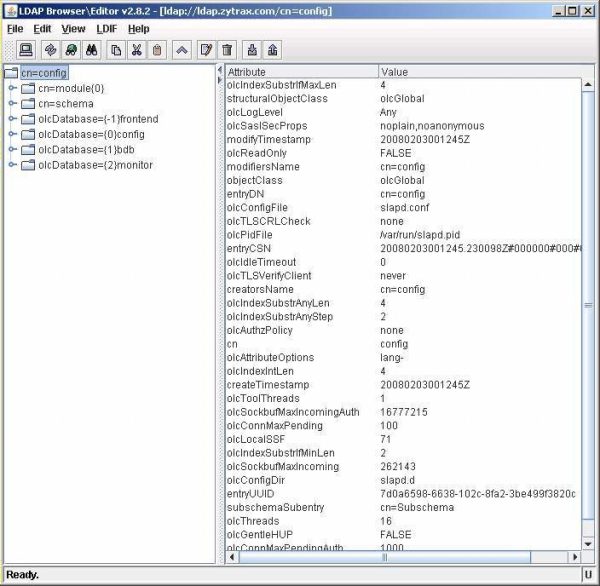Expand the cn=module{0} tree node

(x=13, y=88)
